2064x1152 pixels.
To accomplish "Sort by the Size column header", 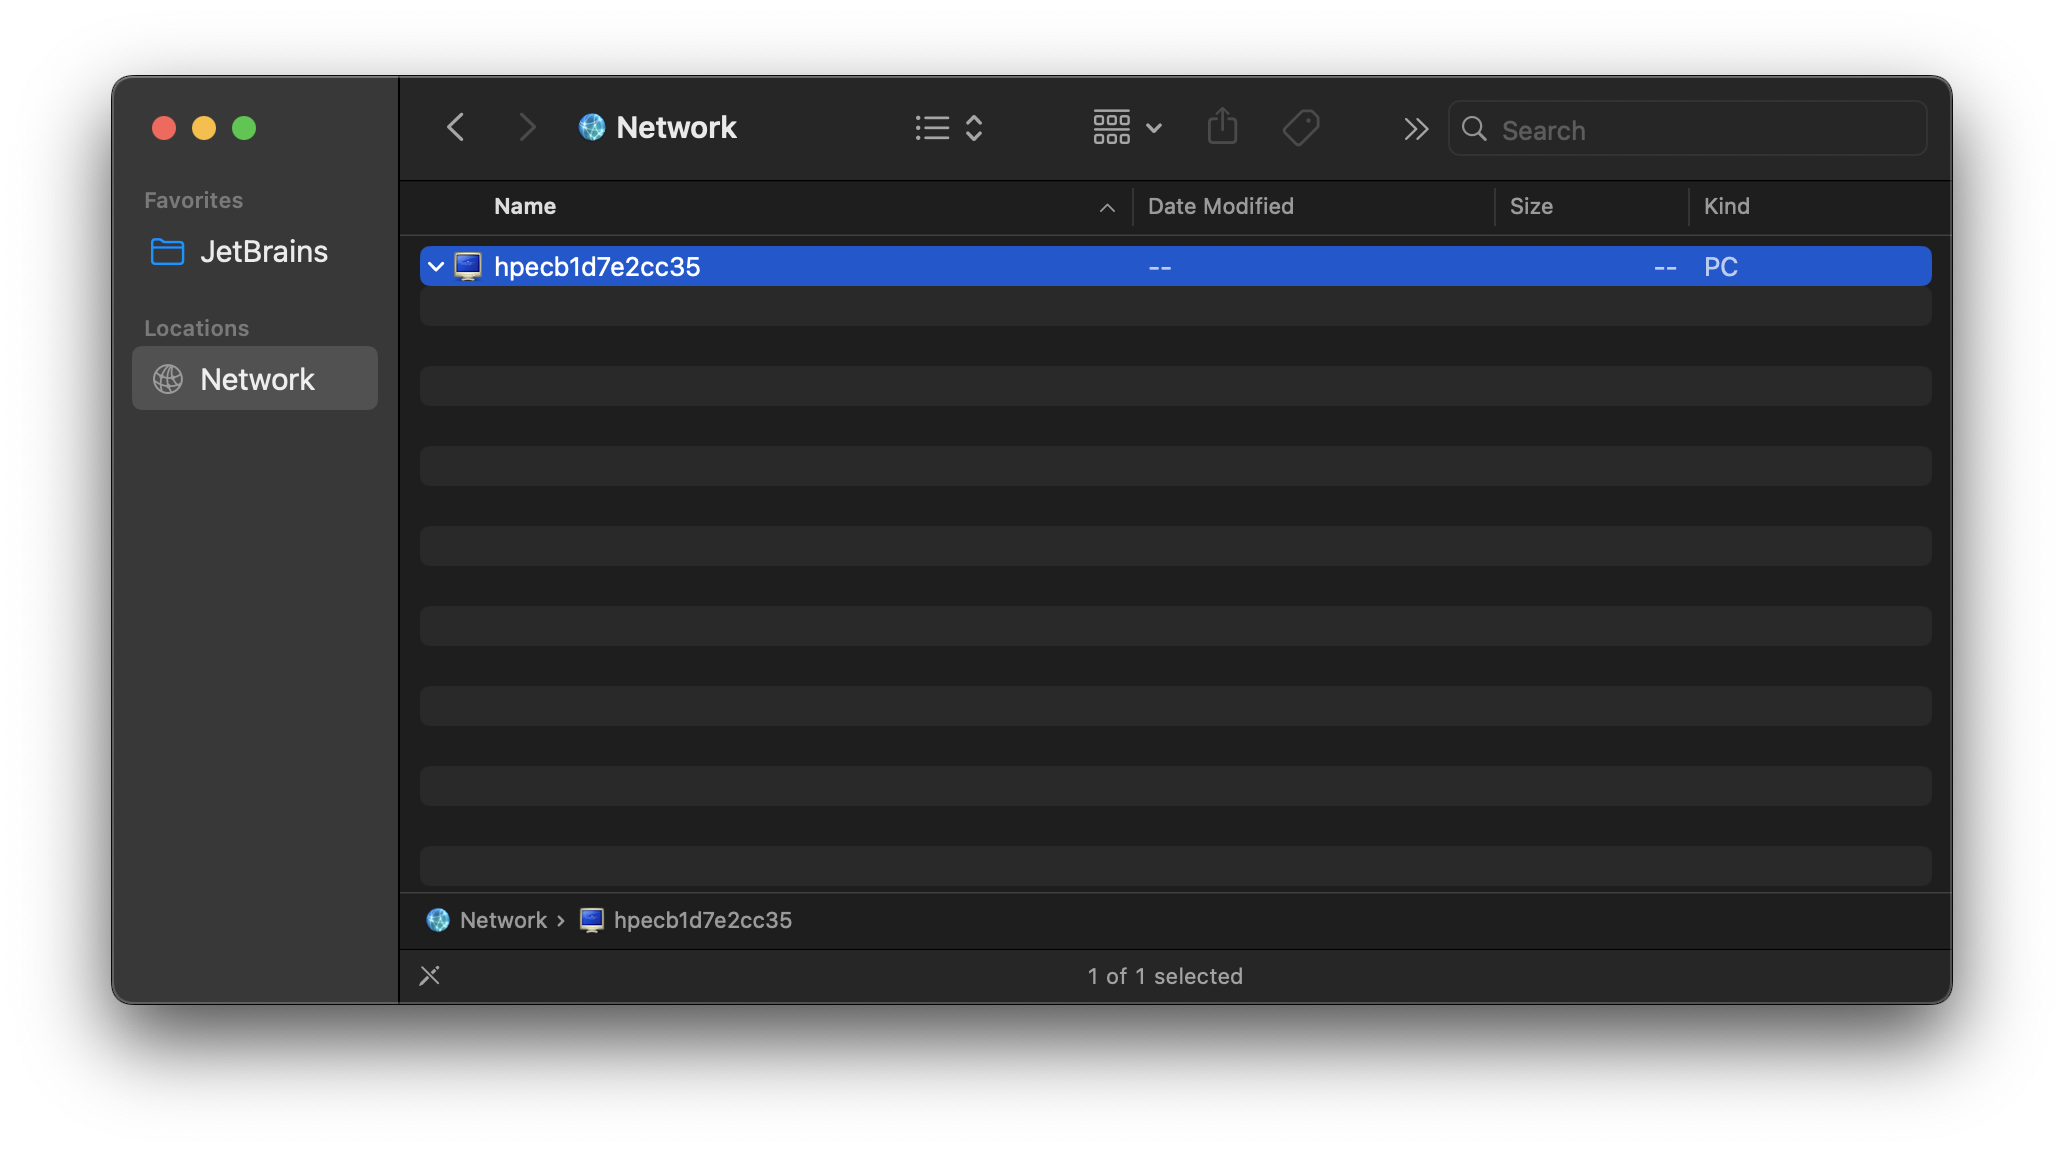I will [x=1531, y=207].
